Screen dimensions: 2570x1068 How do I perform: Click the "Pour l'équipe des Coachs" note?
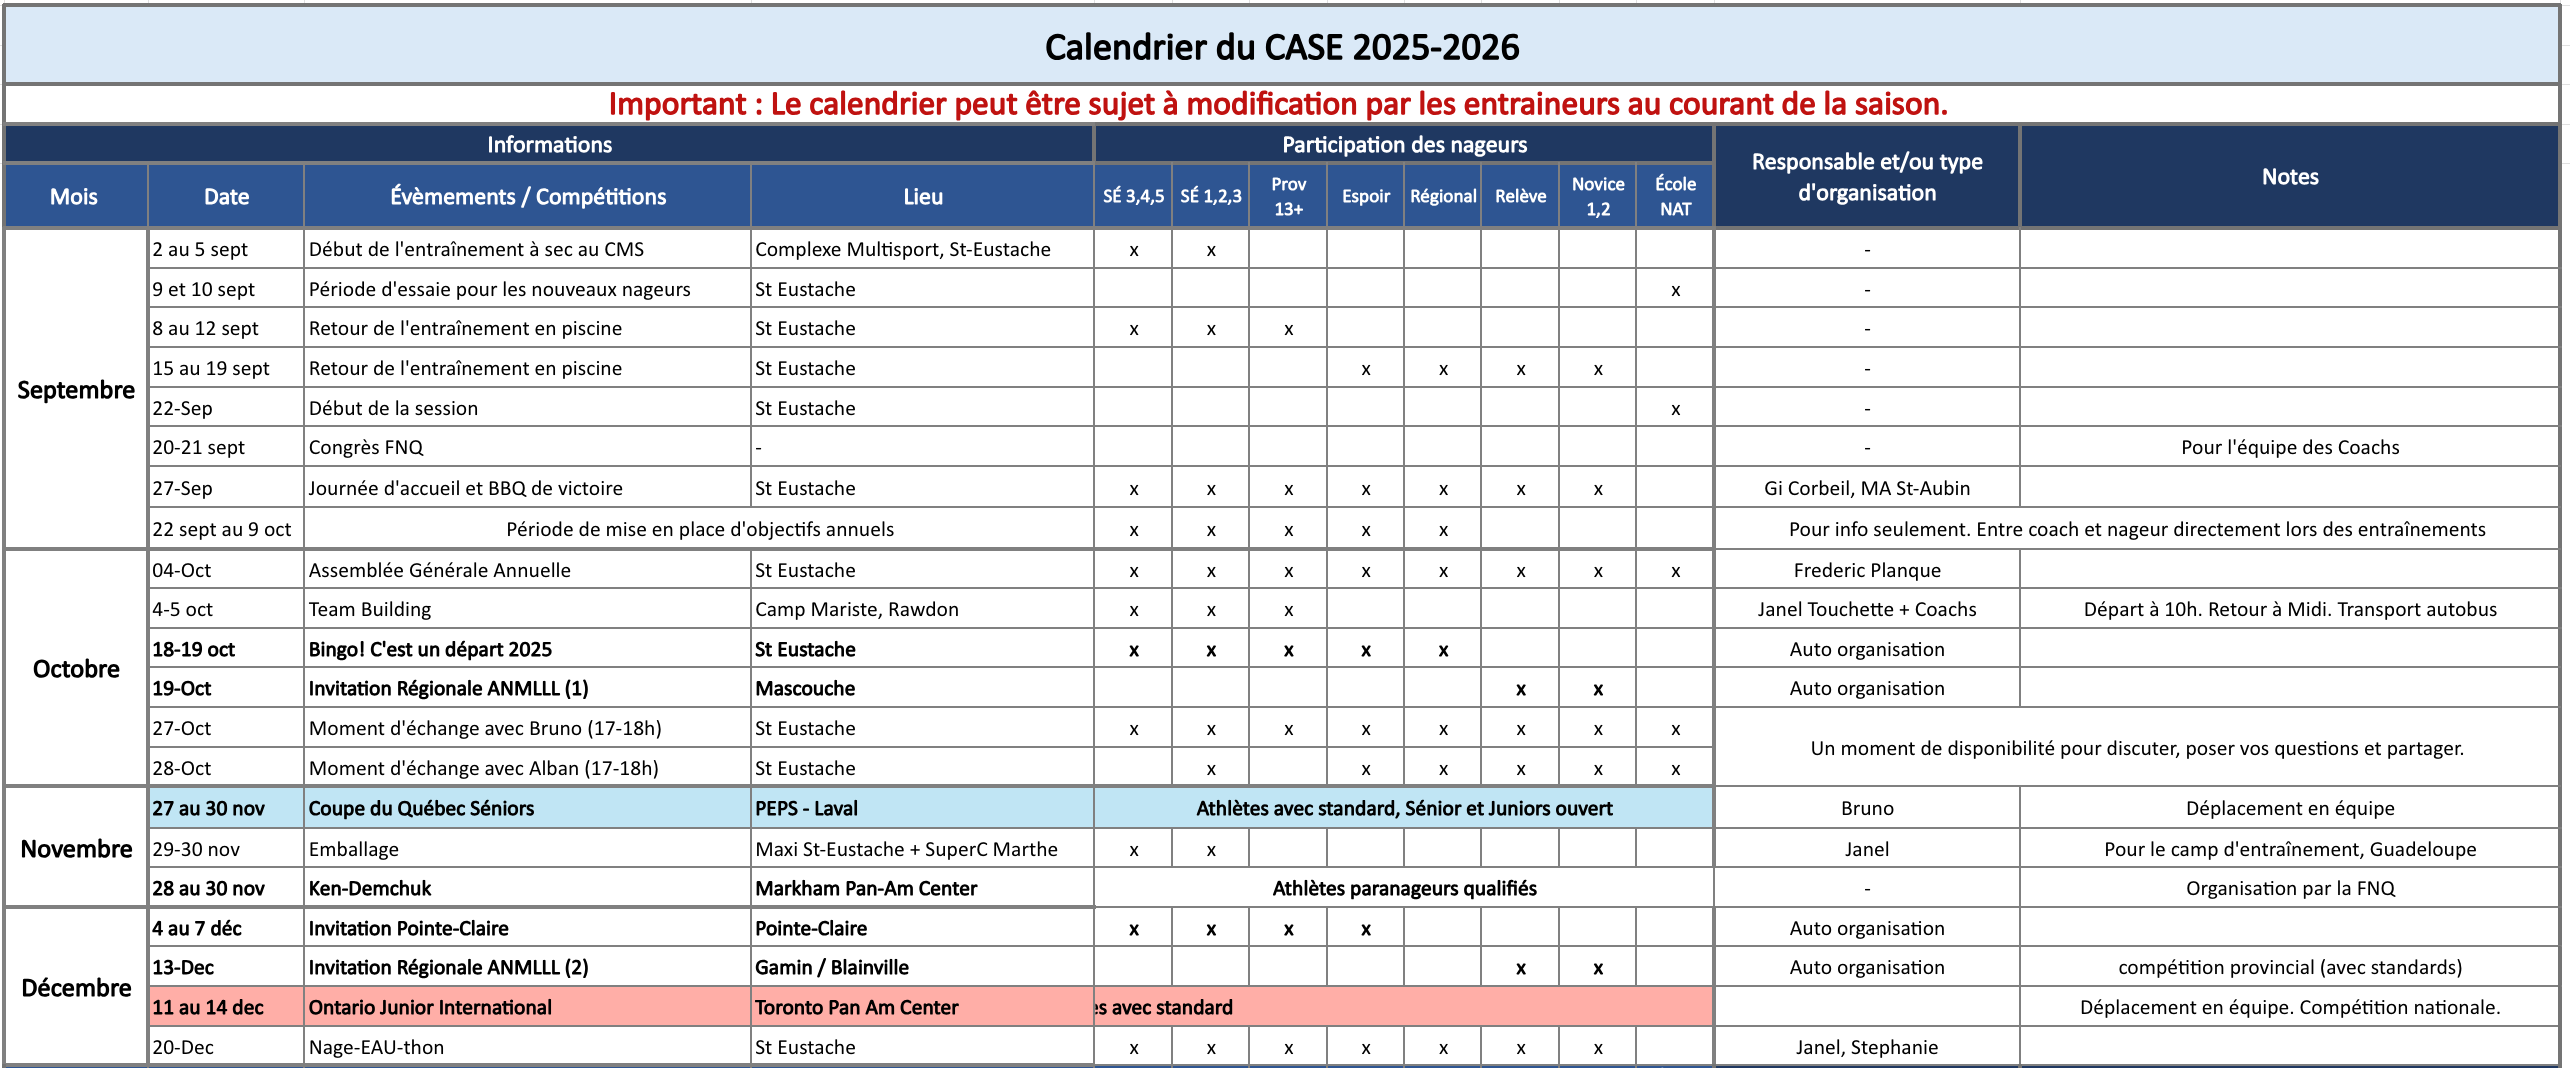[2289, 448]
